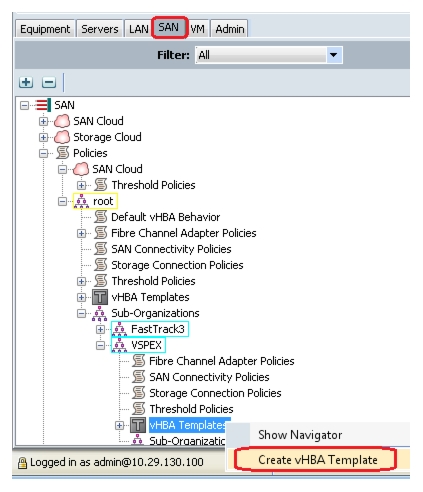Screen dimensions: 423x492
Task: Click the Storage Cloud icon
Action: pos(62,137)
